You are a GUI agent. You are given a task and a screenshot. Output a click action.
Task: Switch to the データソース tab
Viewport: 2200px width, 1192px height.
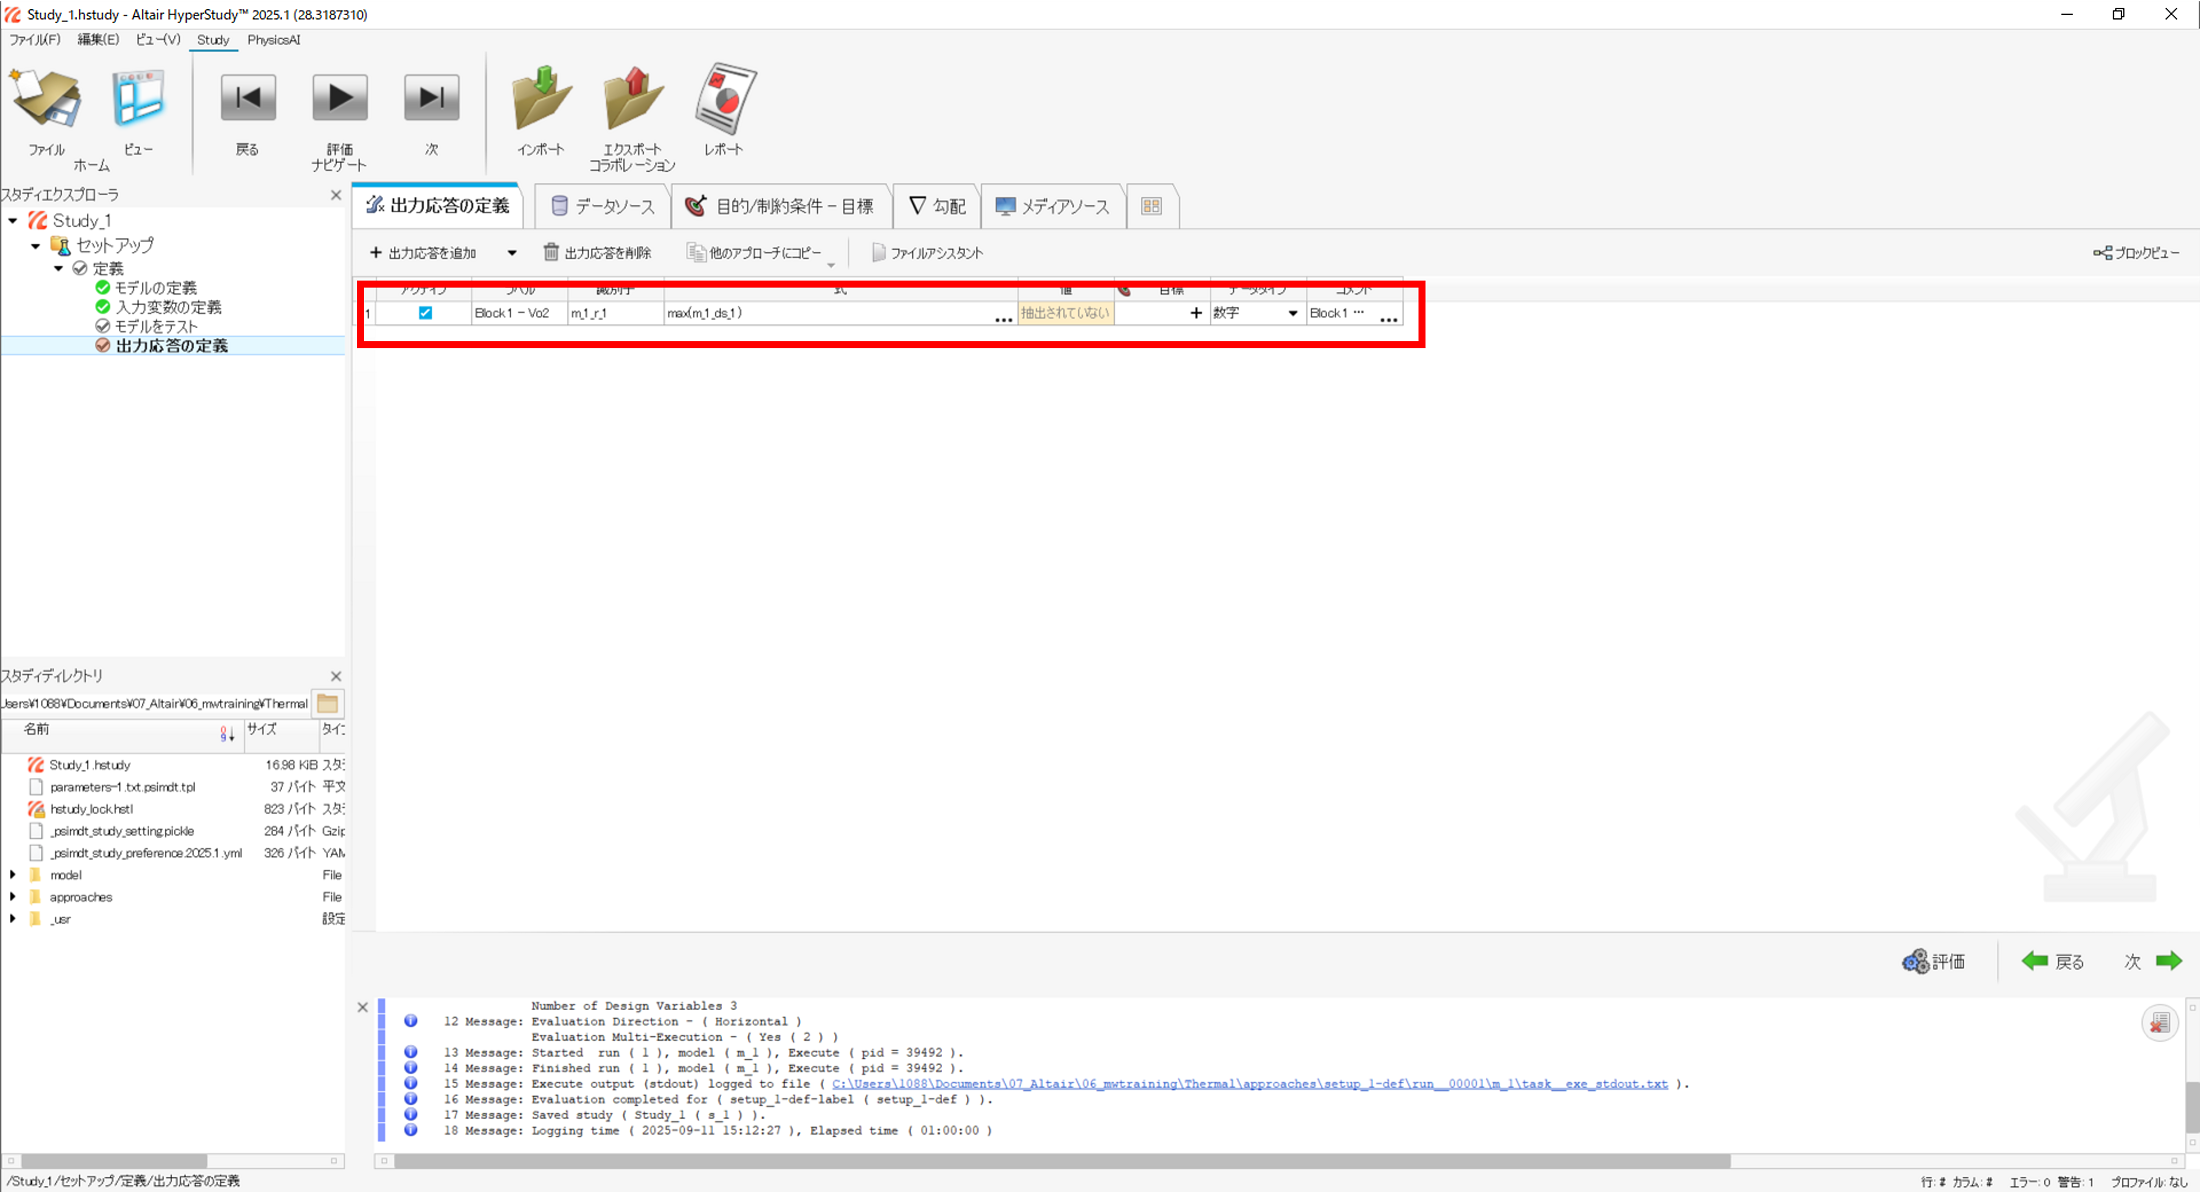[603, 206]
